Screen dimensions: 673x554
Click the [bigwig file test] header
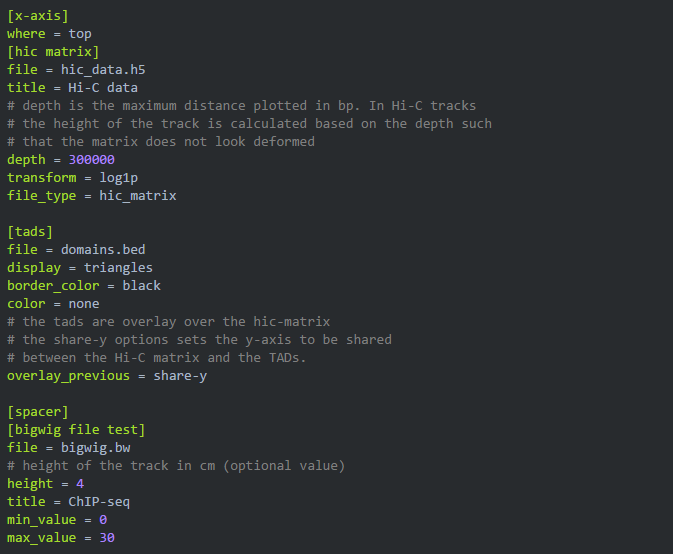tap(76, 430)
